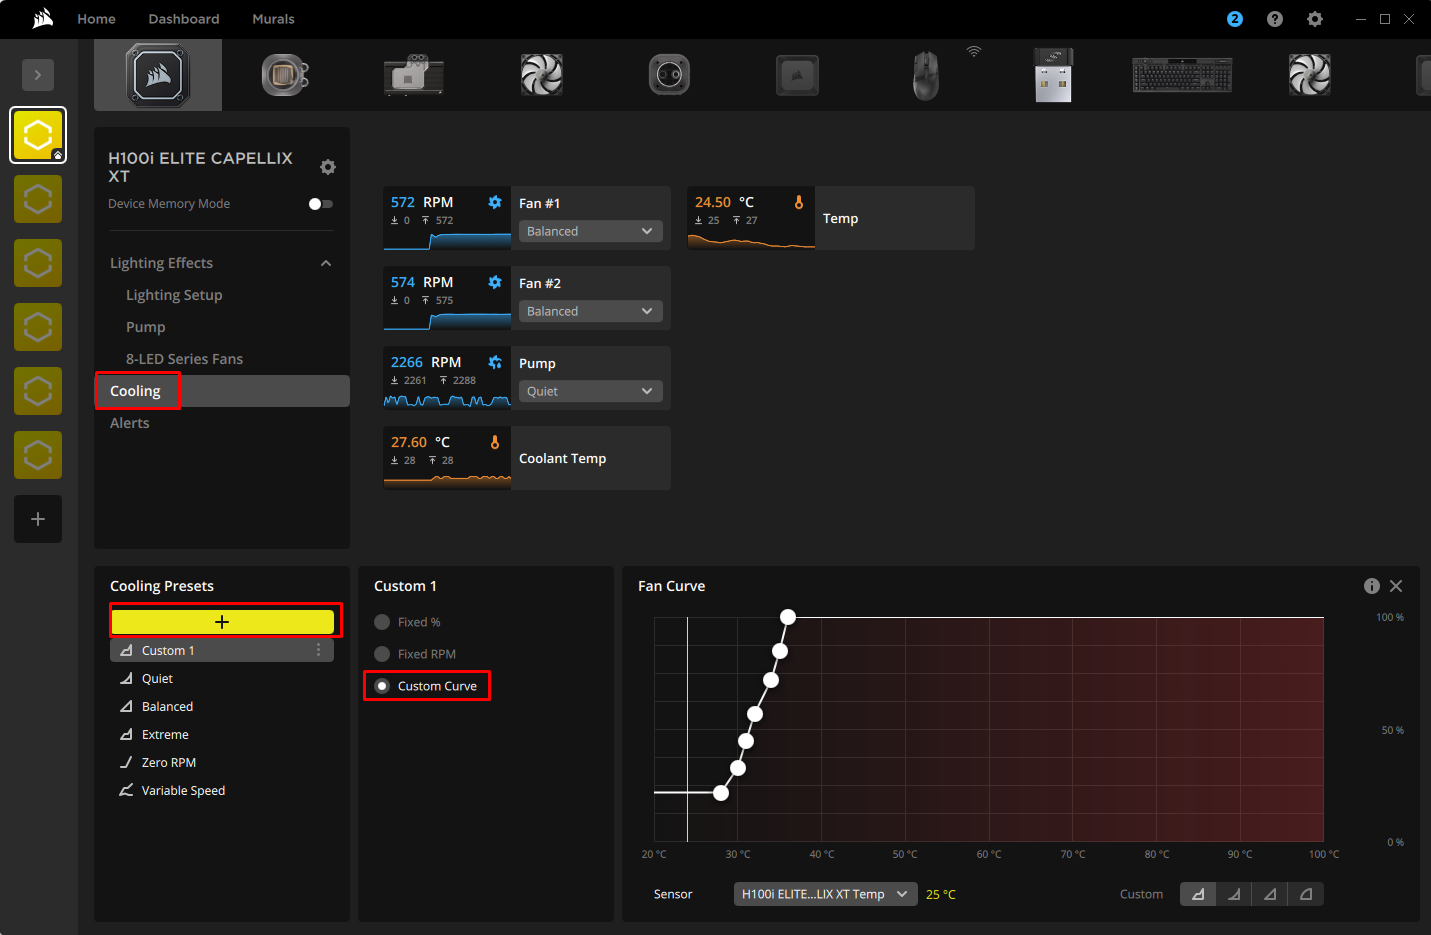This screenshot has width=1431, height=935.
Task: Select the Fixed RPM radio option
Action: click(382, 654)
